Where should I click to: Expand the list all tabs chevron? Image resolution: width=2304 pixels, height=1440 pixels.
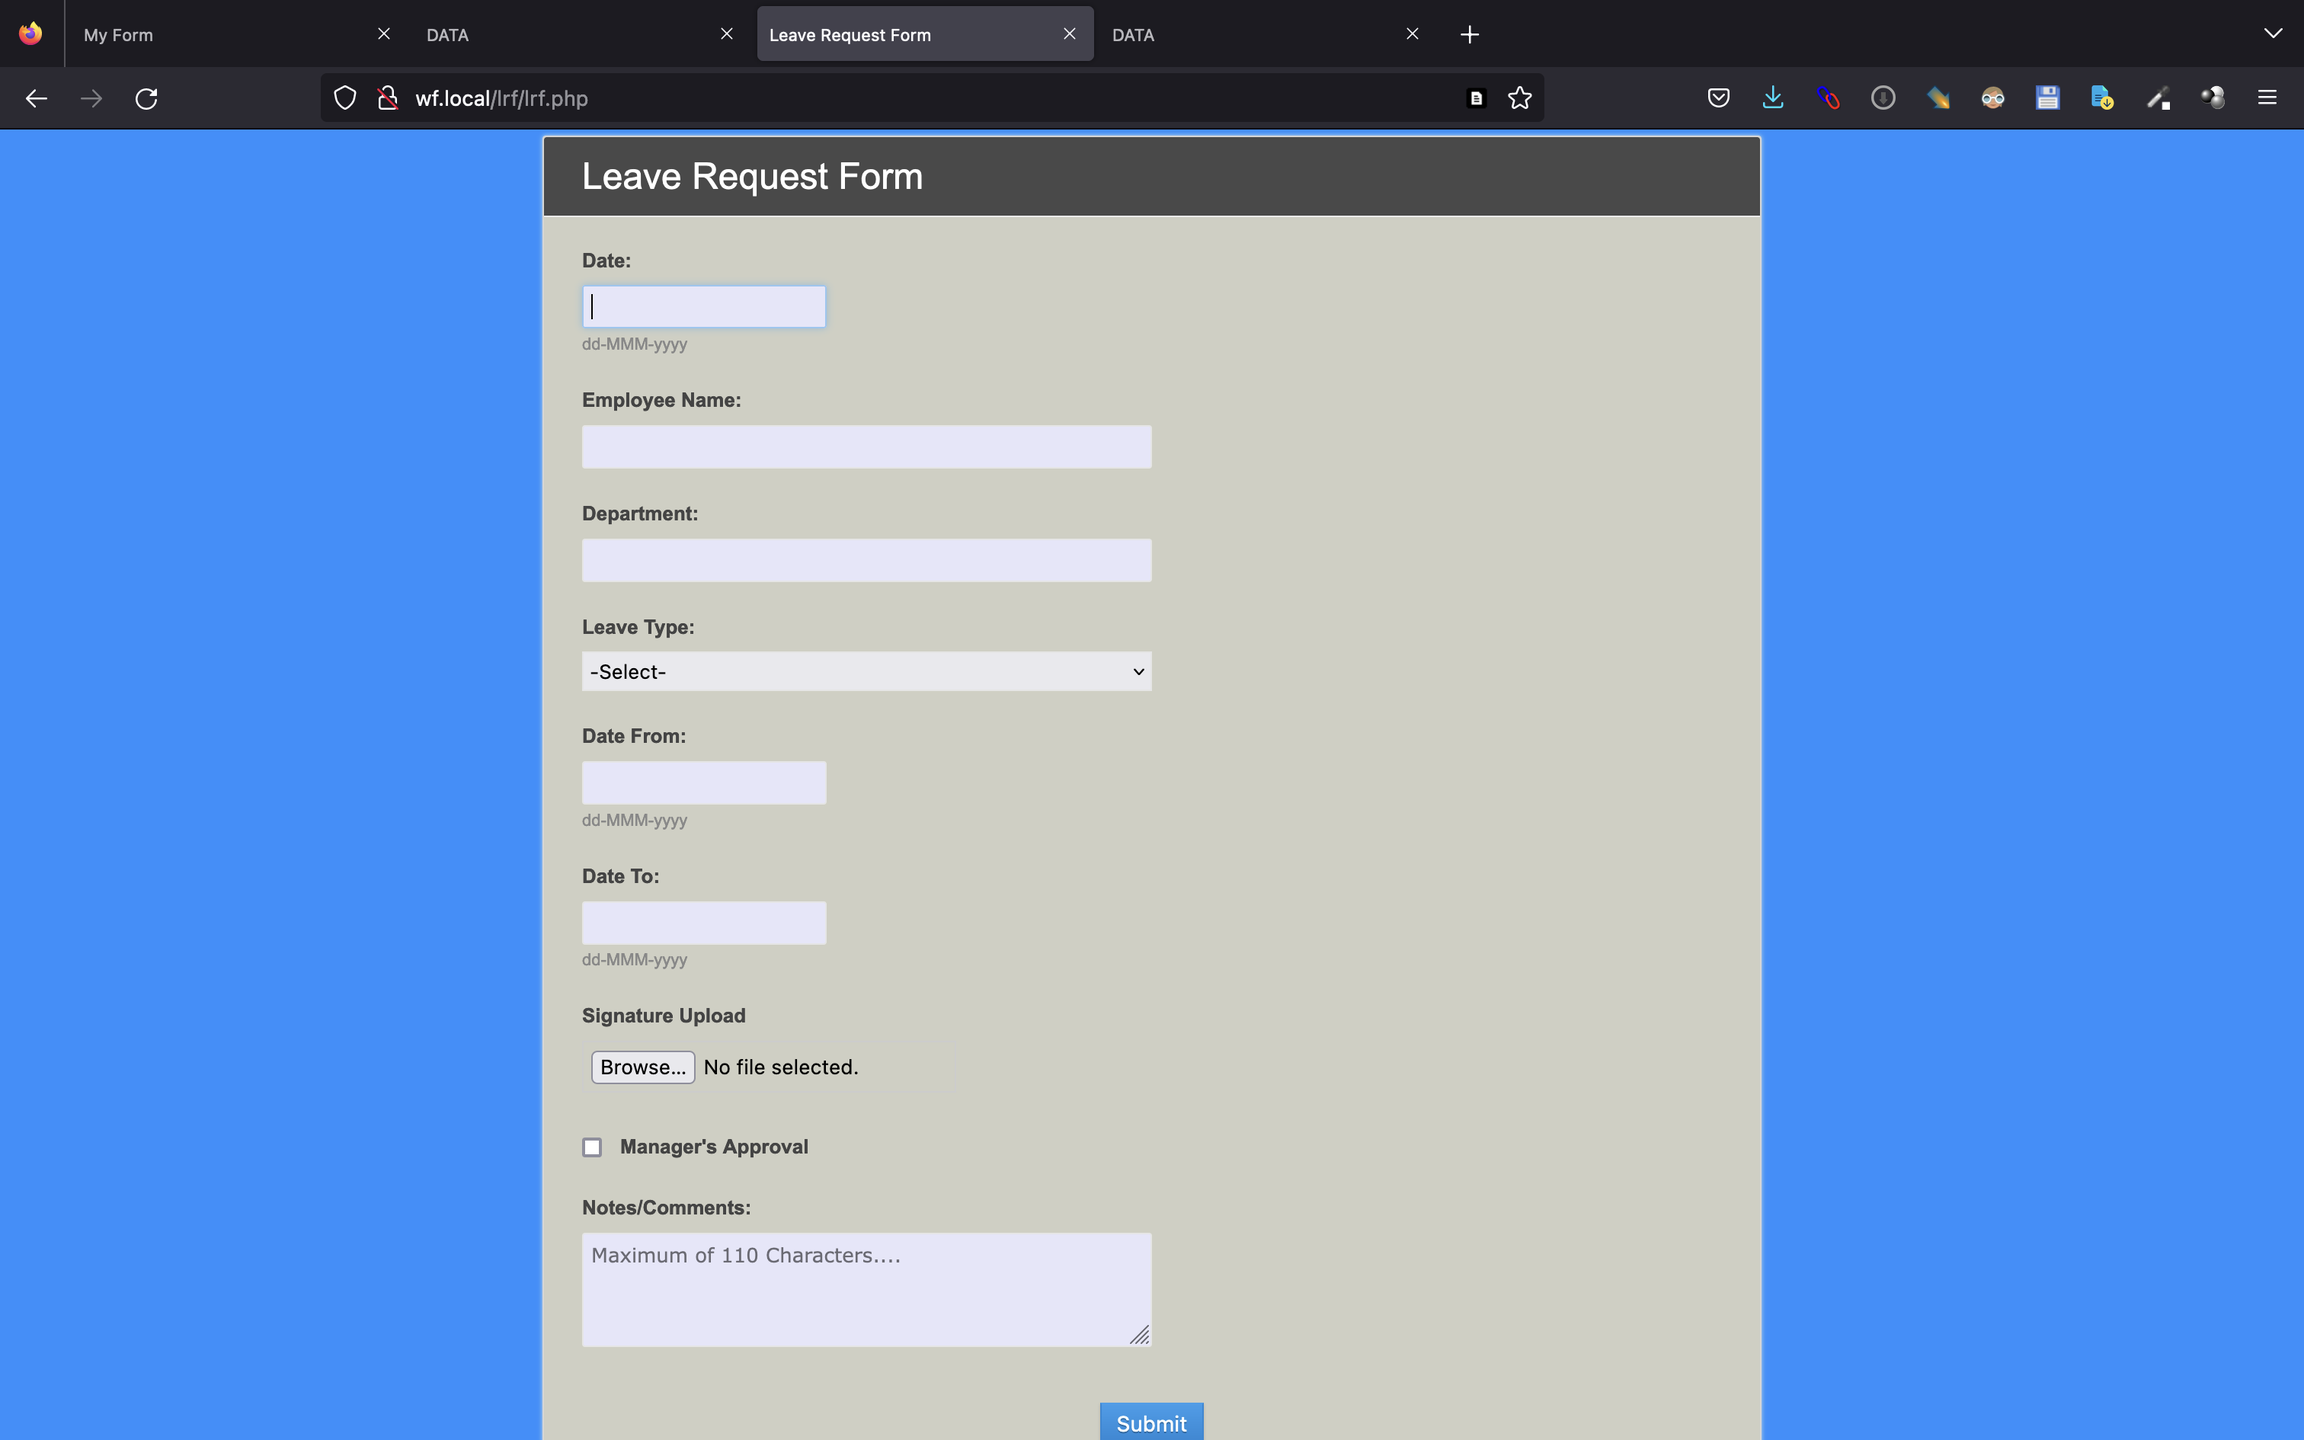click(2272, 34)
